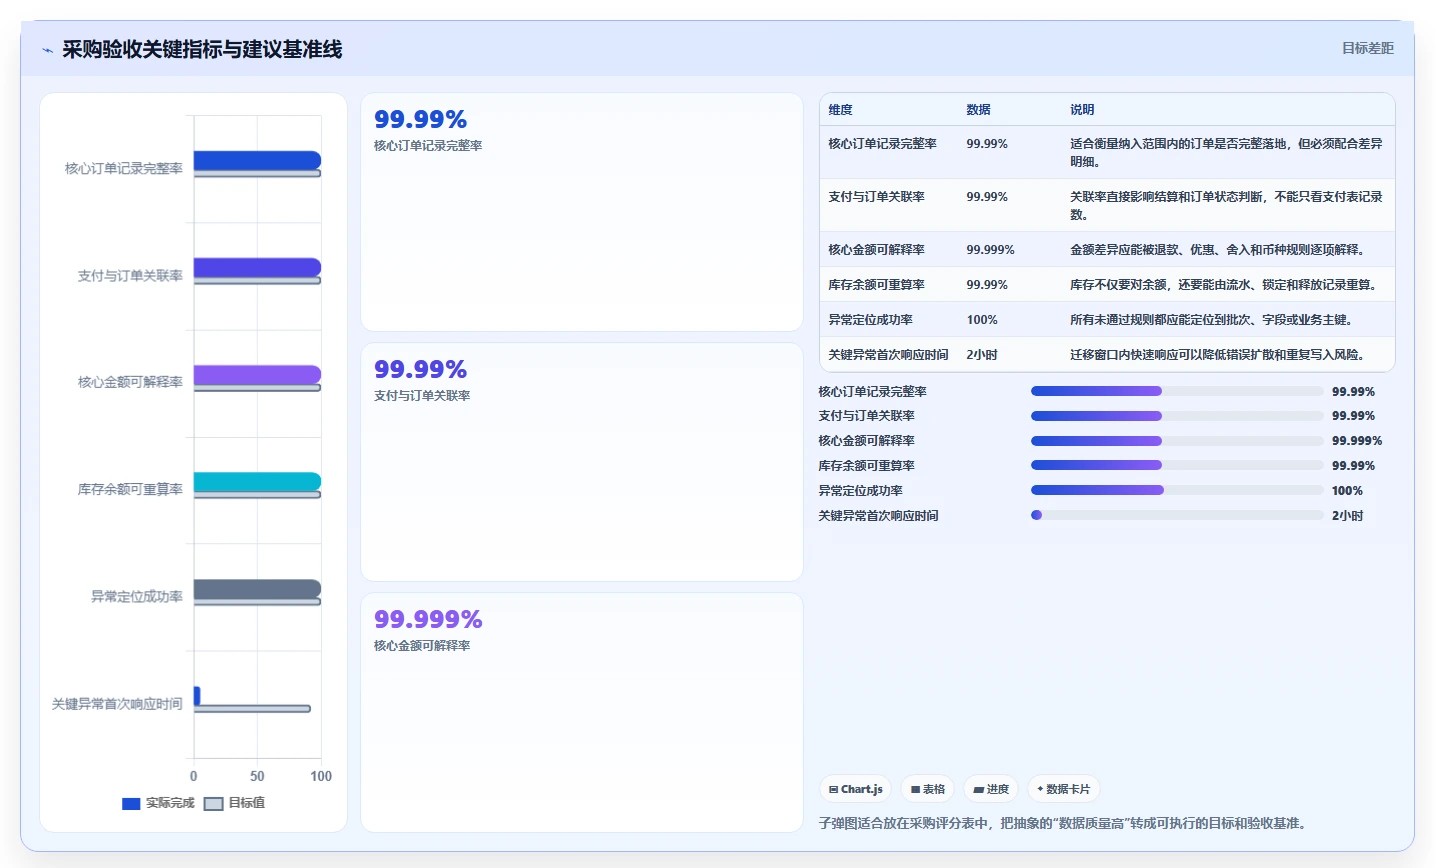Click the 说明 column header
Image resolution: width=1435 pixels, height=868 pixels.
pyautogui.click(x=1082, y=109)
